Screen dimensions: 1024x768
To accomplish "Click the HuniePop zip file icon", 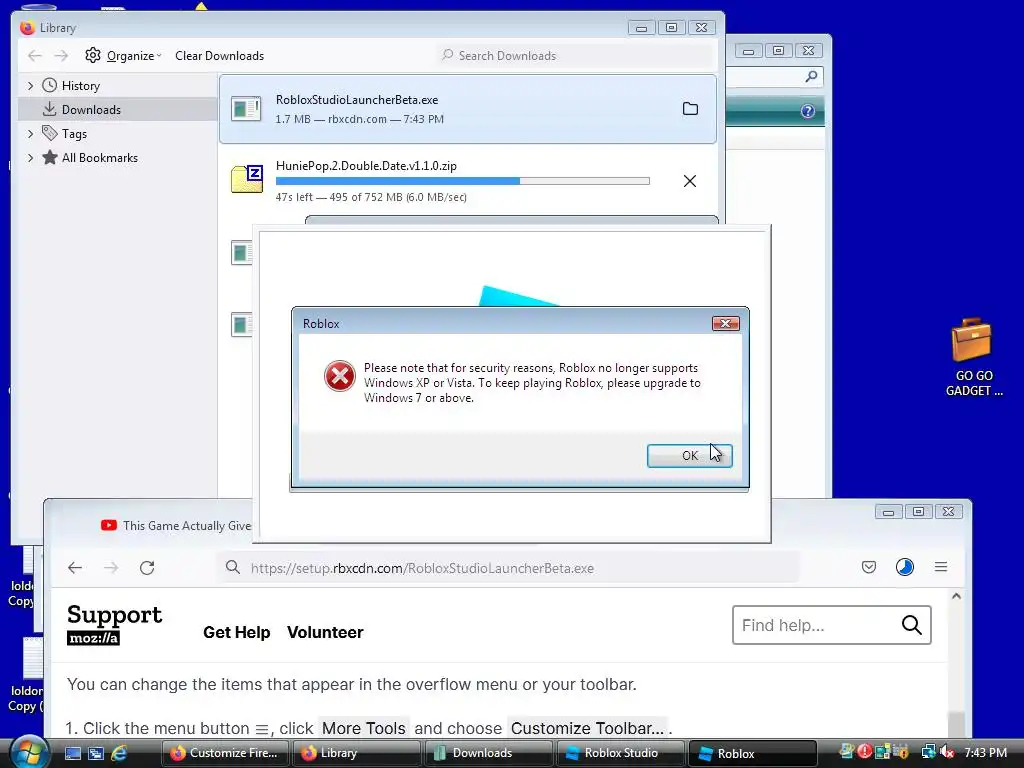I will [247, 179].
